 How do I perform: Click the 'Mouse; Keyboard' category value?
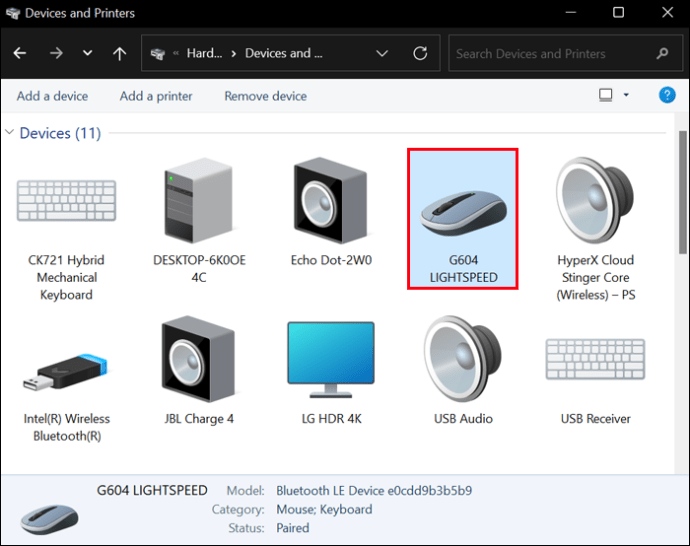pos(324,509)
